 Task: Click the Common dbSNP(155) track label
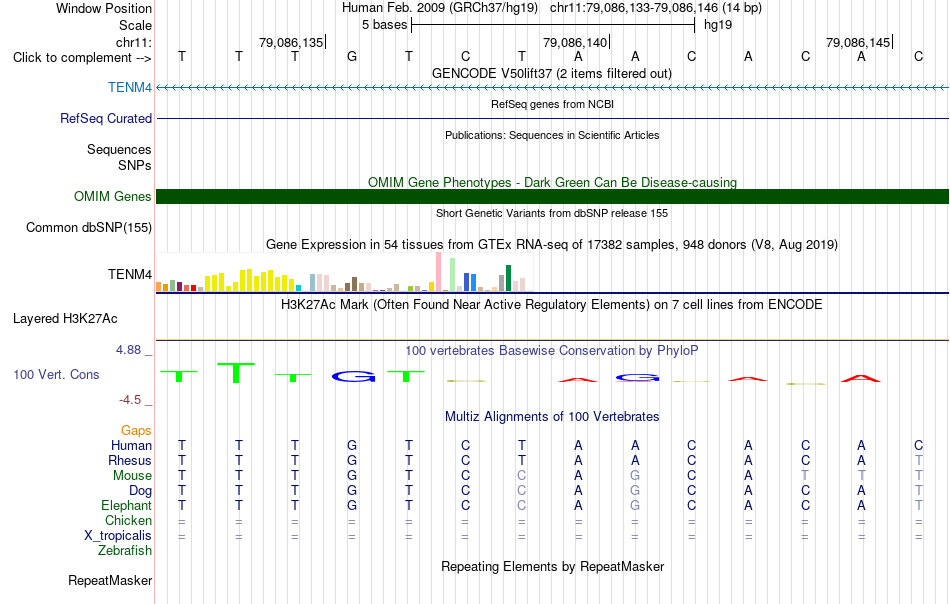[x=89, y=227]
